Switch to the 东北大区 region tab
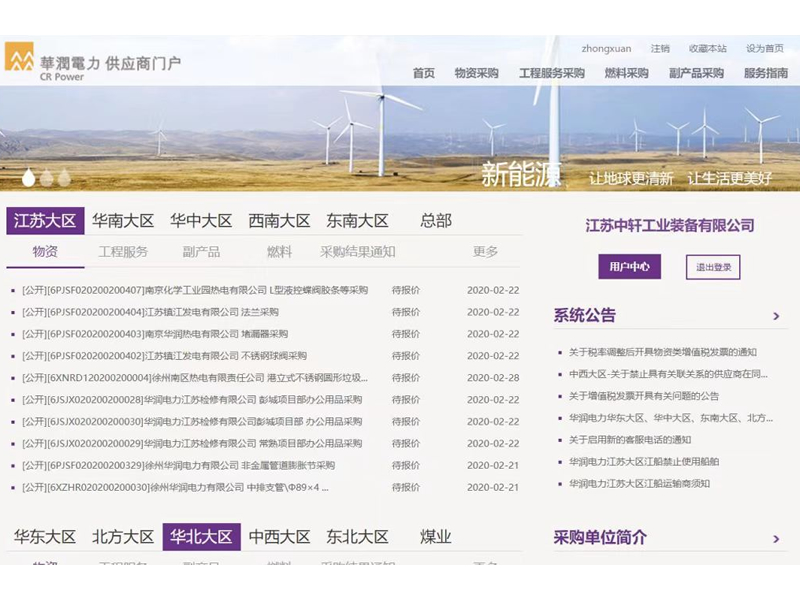 (x=357, y=537)
